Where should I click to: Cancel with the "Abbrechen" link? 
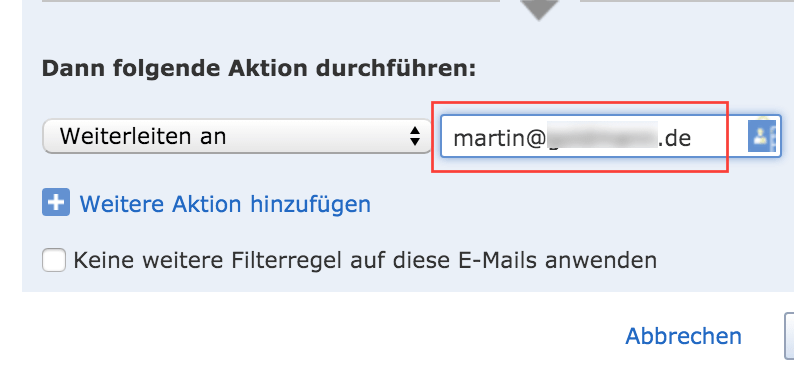point(683,336)
